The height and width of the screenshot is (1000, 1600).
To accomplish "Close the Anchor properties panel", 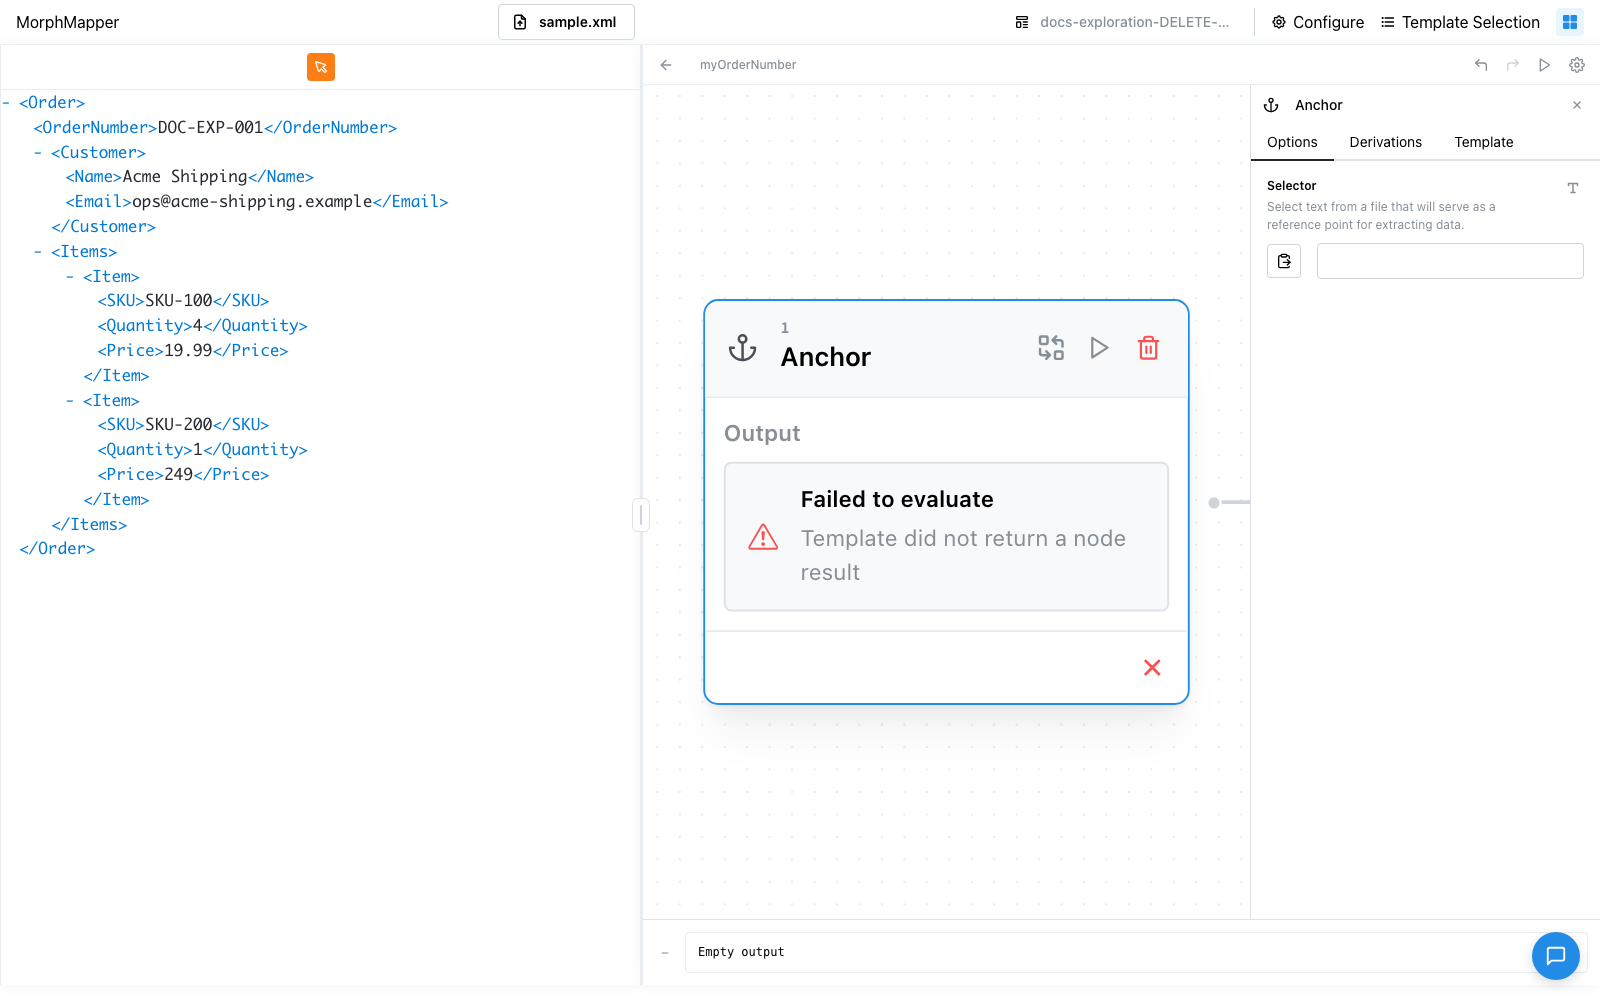I will click(x=1577, y=105).
